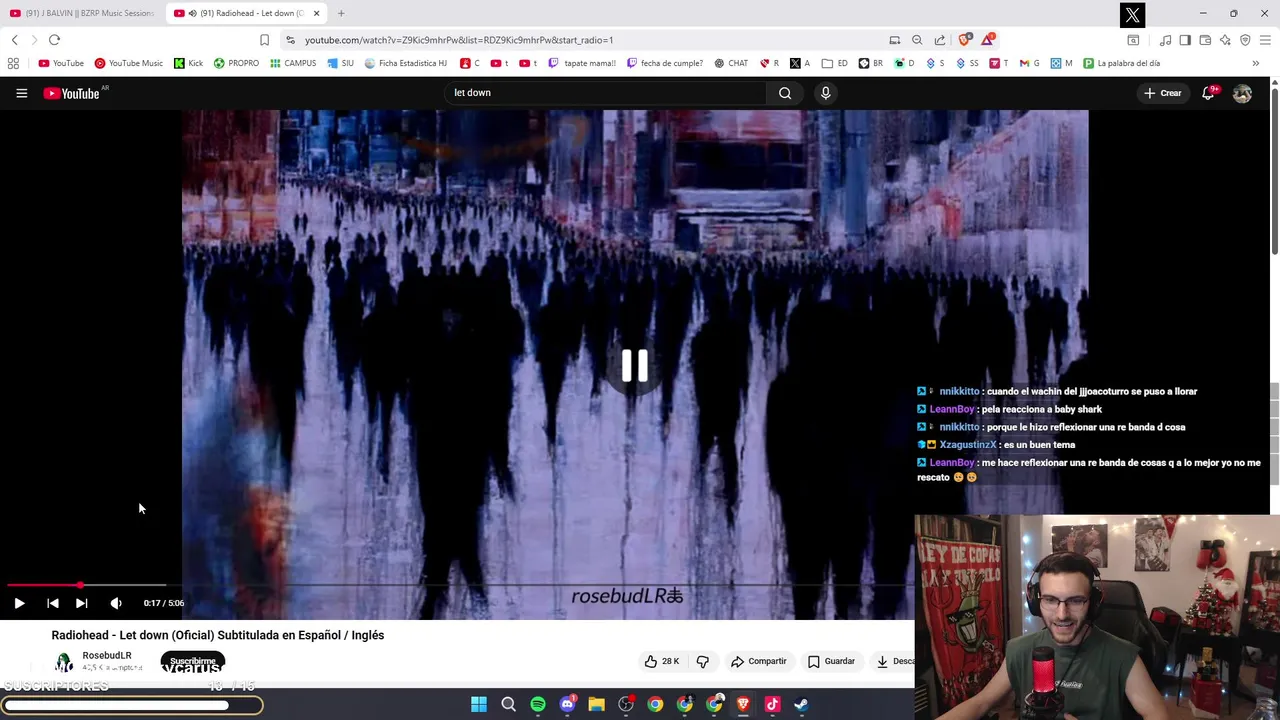Open the CAMPUS bookmark
Image resolution: width=1280 pixels, height=720 pixels.
[293, 63]
